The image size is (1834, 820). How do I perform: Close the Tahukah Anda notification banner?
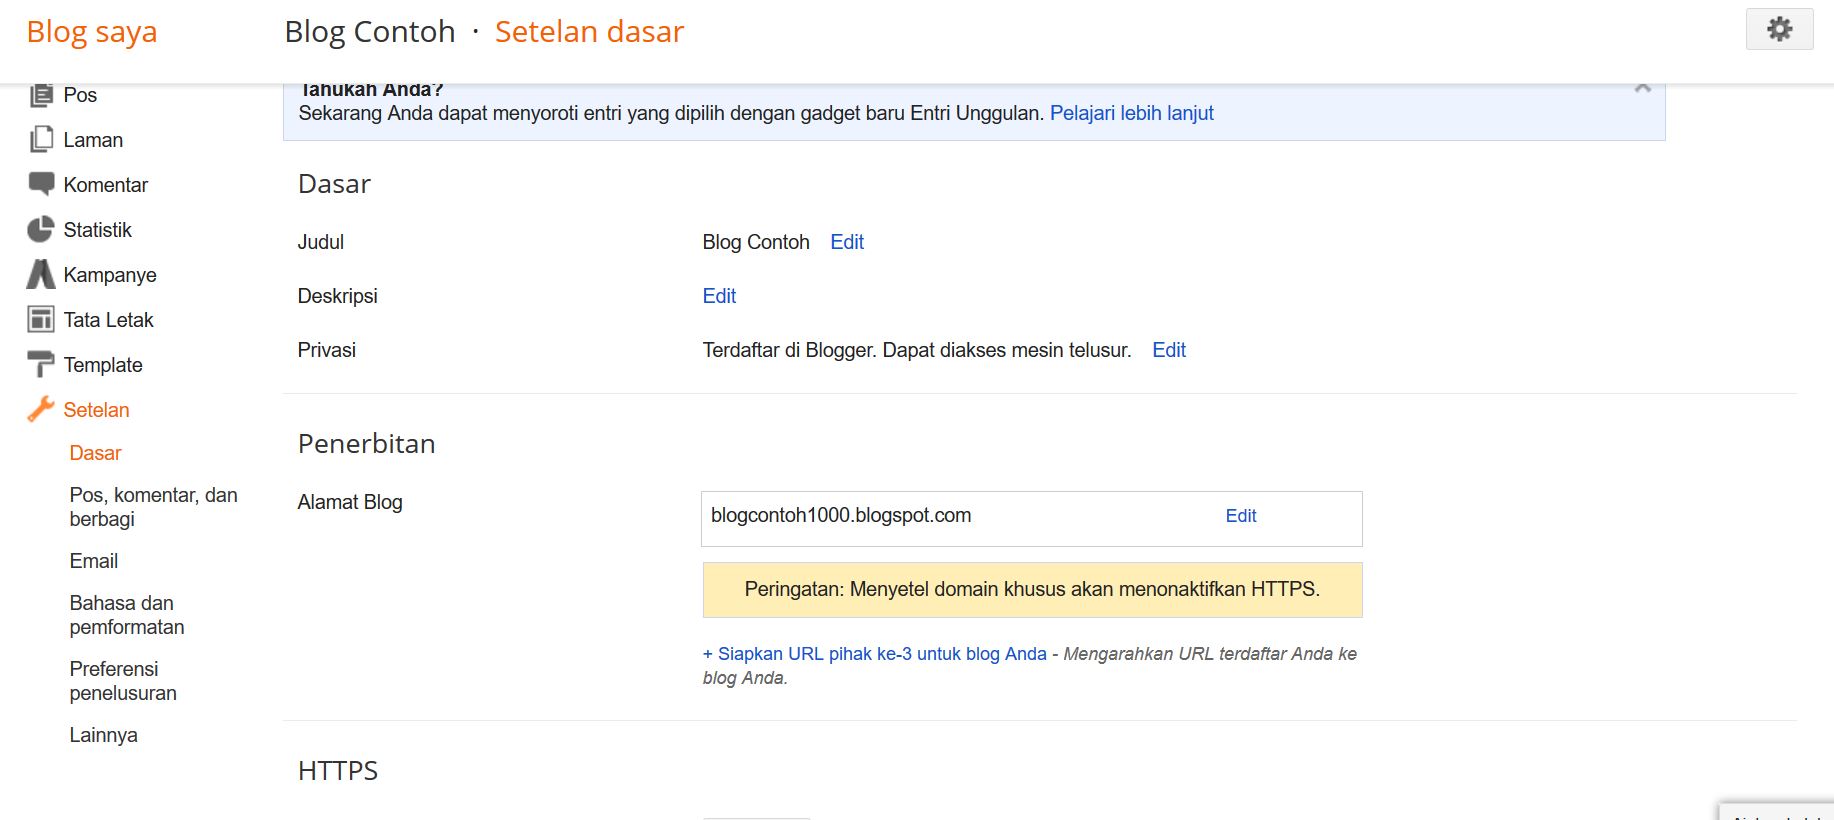[1642, 89]
